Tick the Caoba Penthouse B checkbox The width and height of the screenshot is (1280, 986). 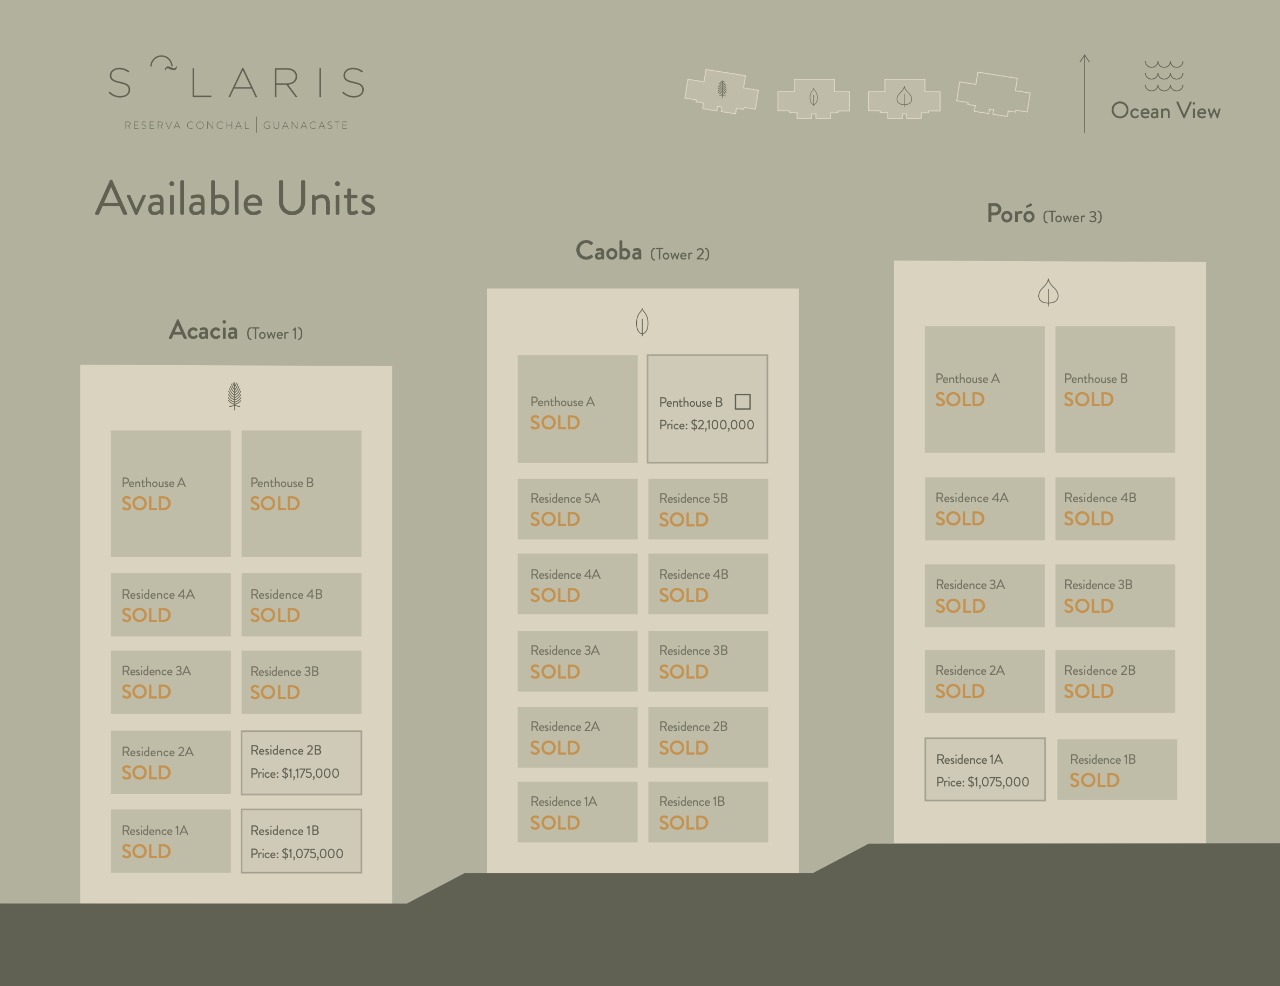tap(743, 402)
